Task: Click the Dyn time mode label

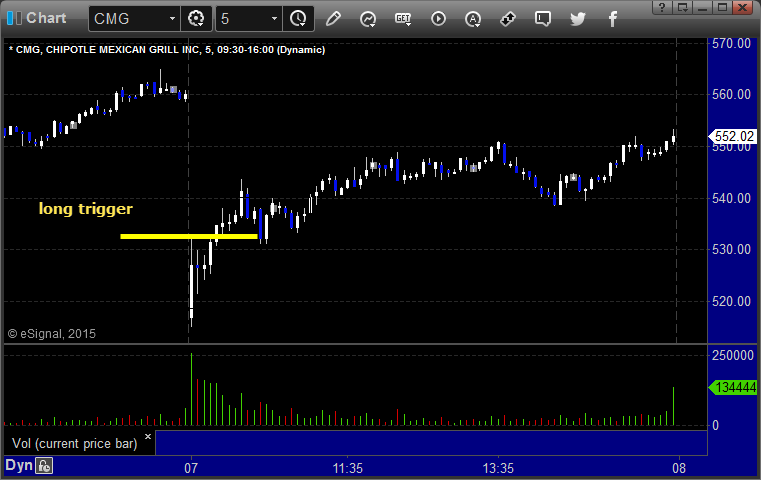Action: pyautogui.click(x=19, y=465)
